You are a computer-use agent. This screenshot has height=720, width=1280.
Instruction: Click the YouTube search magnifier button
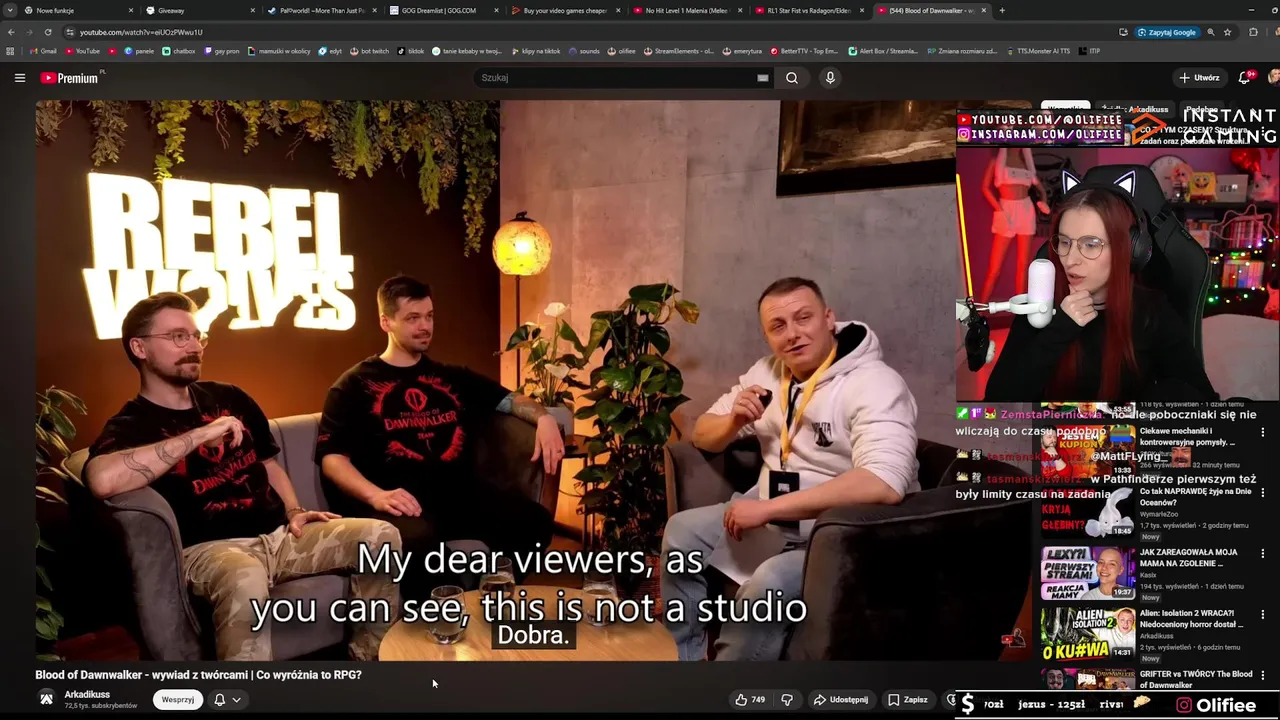792,78
